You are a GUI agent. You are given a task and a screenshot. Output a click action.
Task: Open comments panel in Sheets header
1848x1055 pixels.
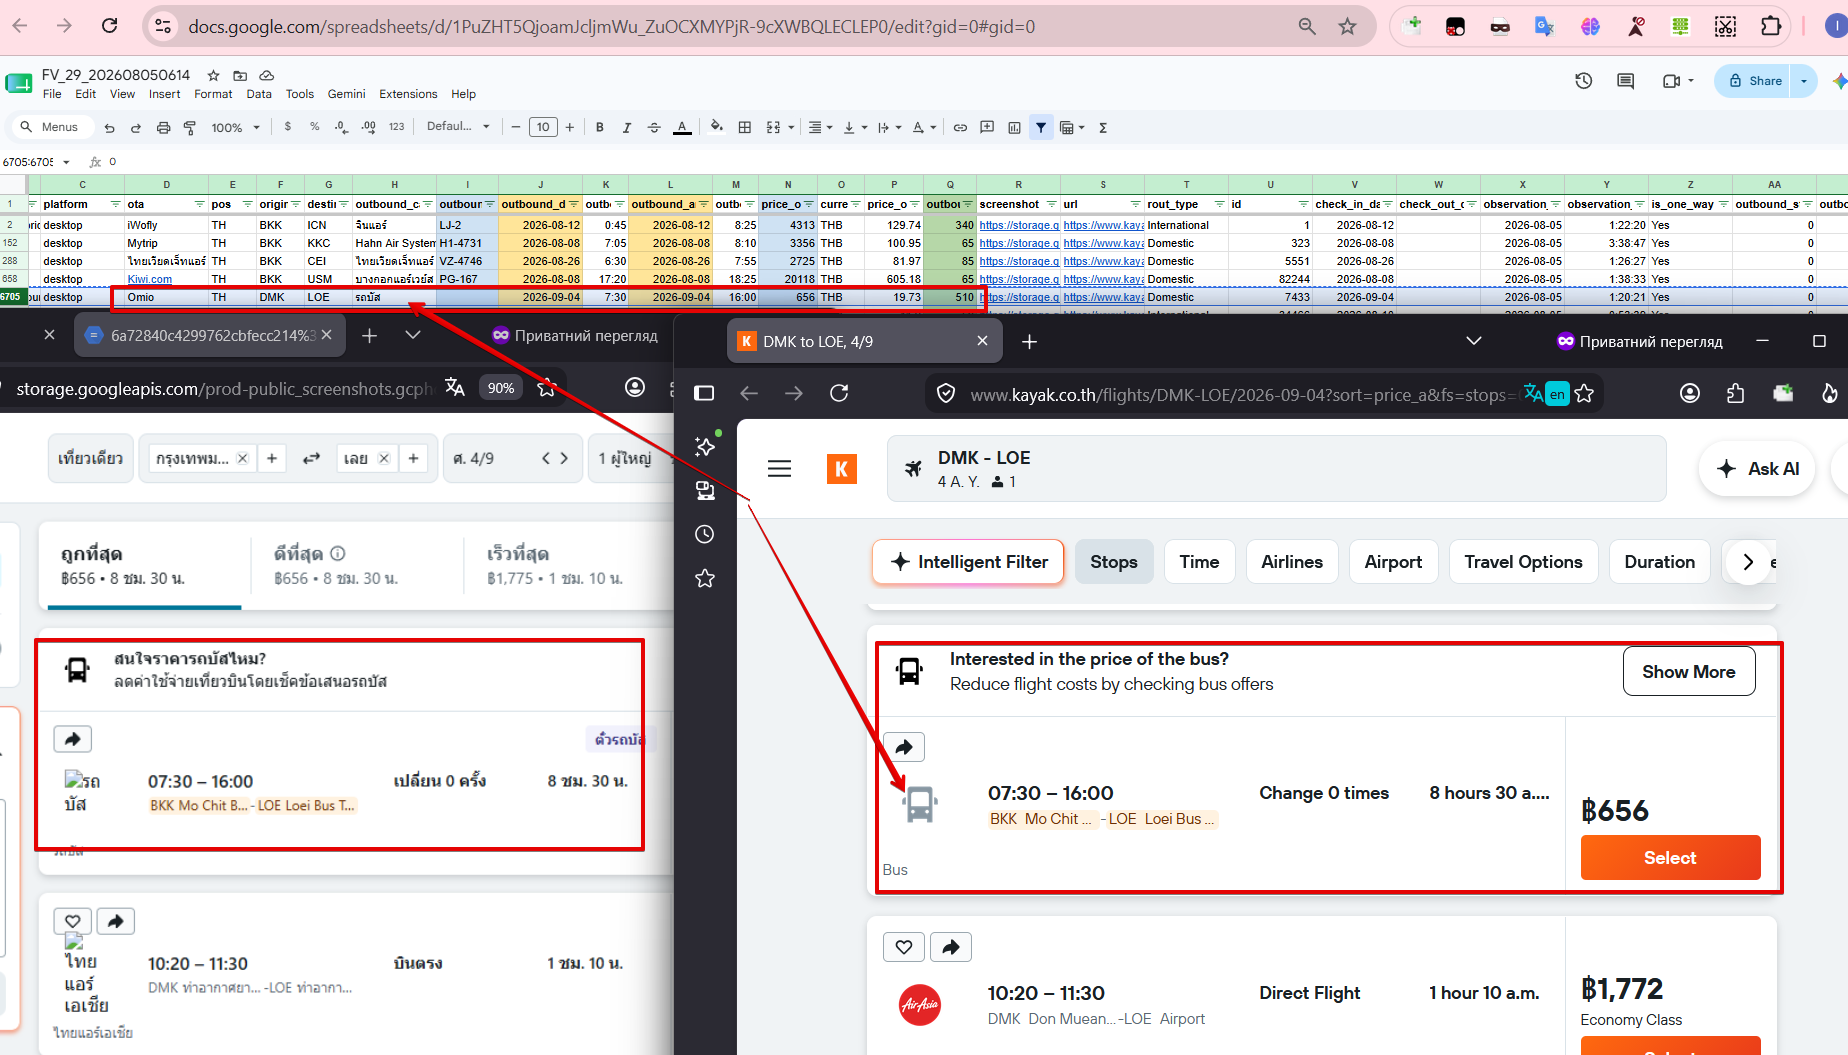pos(1625,81)
